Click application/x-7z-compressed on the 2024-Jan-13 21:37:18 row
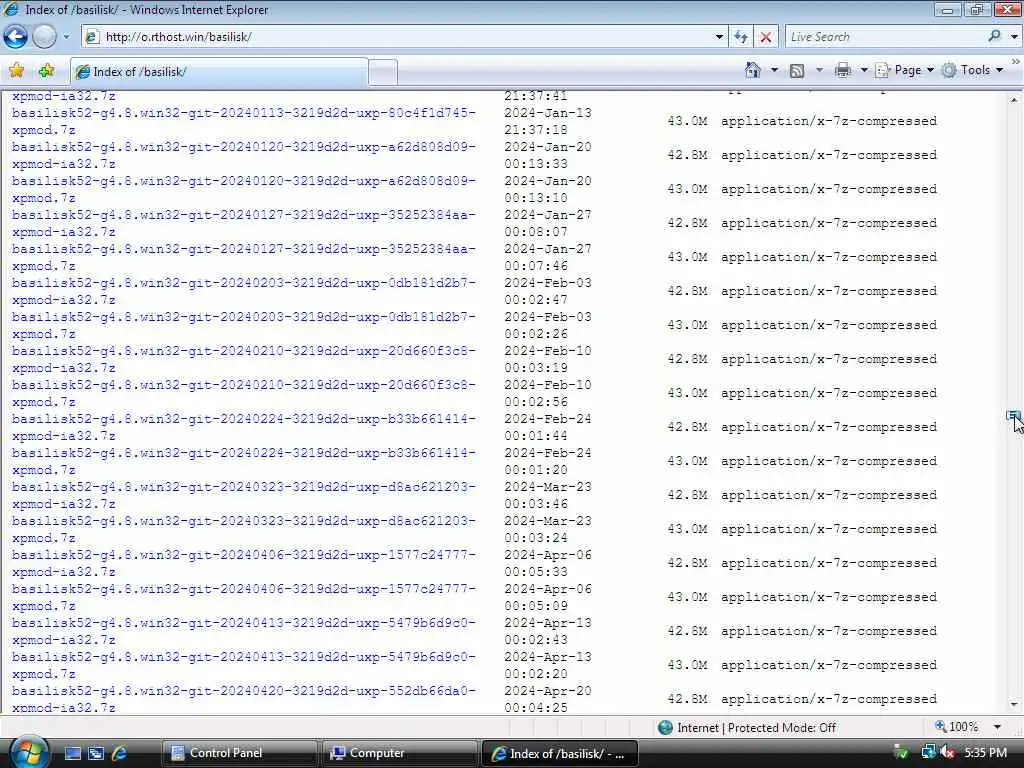Viewport: 1024px width, 768px height. point(829,121)
